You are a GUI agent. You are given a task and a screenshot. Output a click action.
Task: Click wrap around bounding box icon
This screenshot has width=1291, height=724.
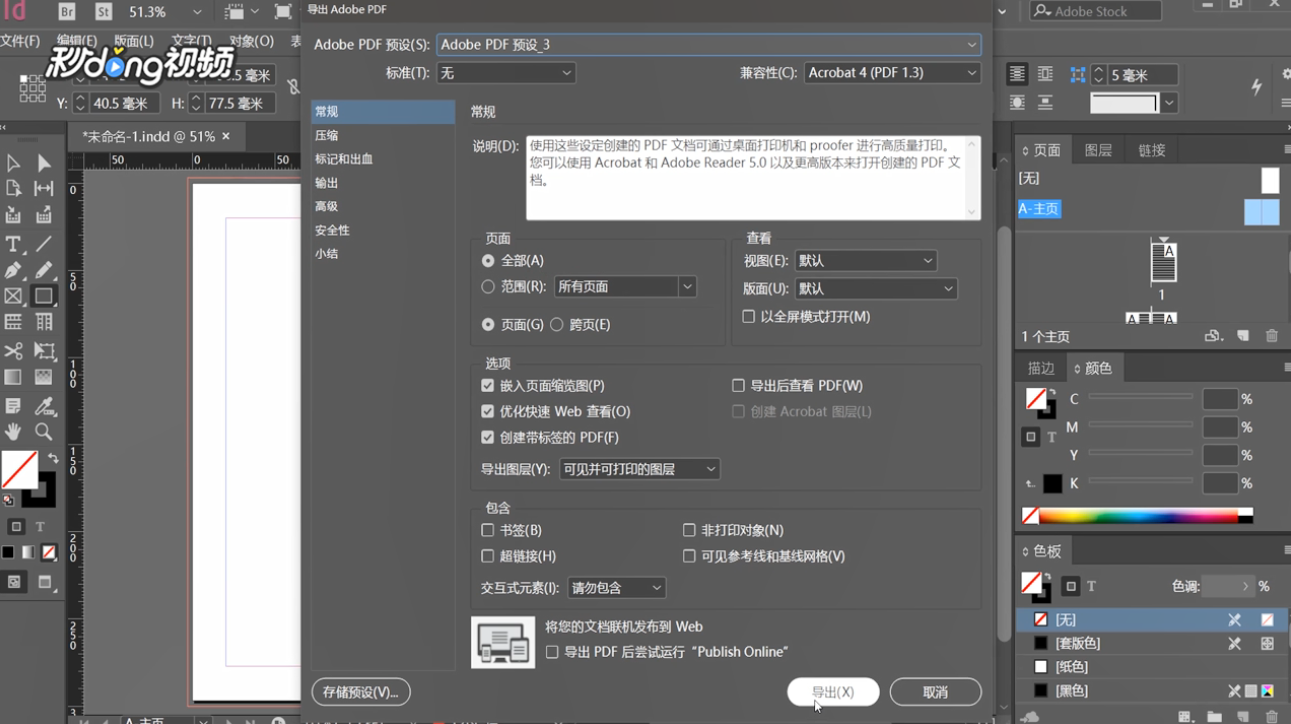(1045, 74)
